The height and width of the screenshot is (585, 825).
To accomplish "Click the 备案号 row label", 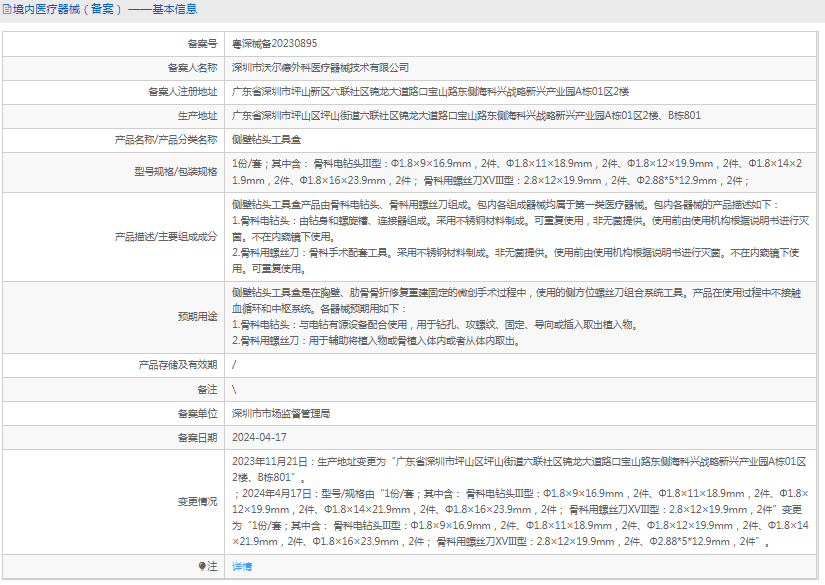I will [x=203, y=44].
